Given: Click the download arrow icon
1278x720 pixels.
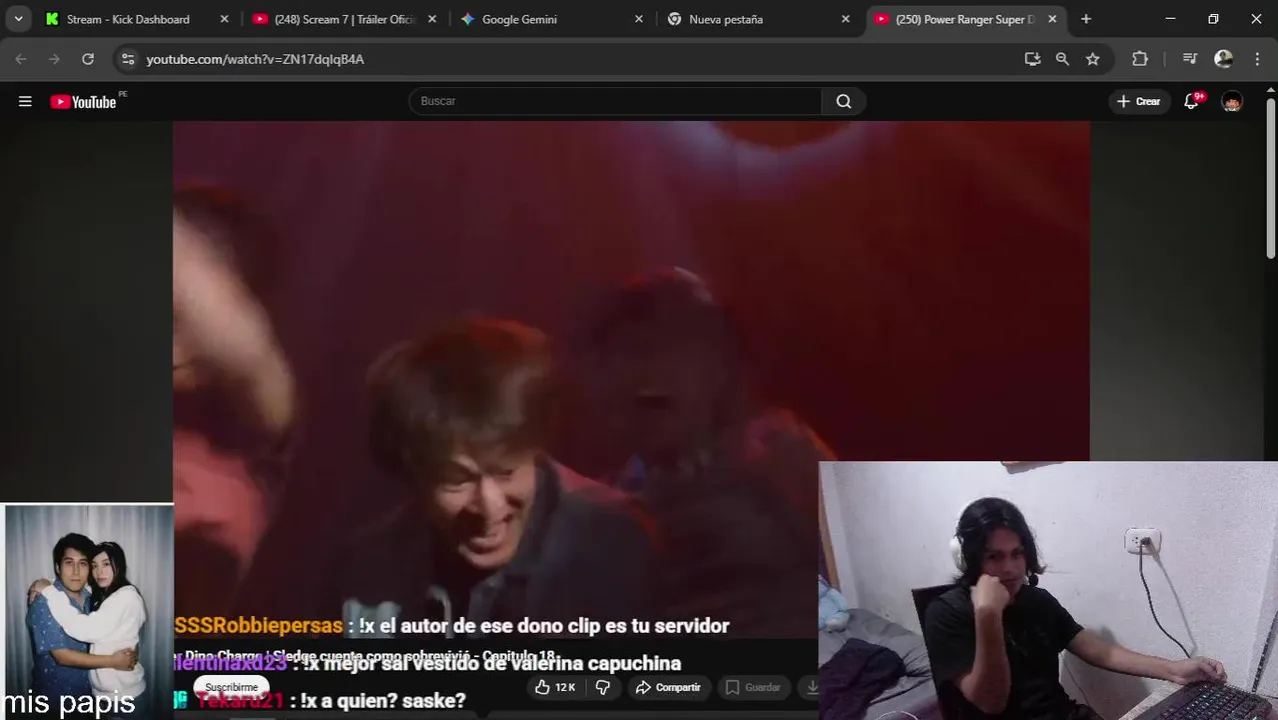Looking at the screenshot, I should coord(811,687).
